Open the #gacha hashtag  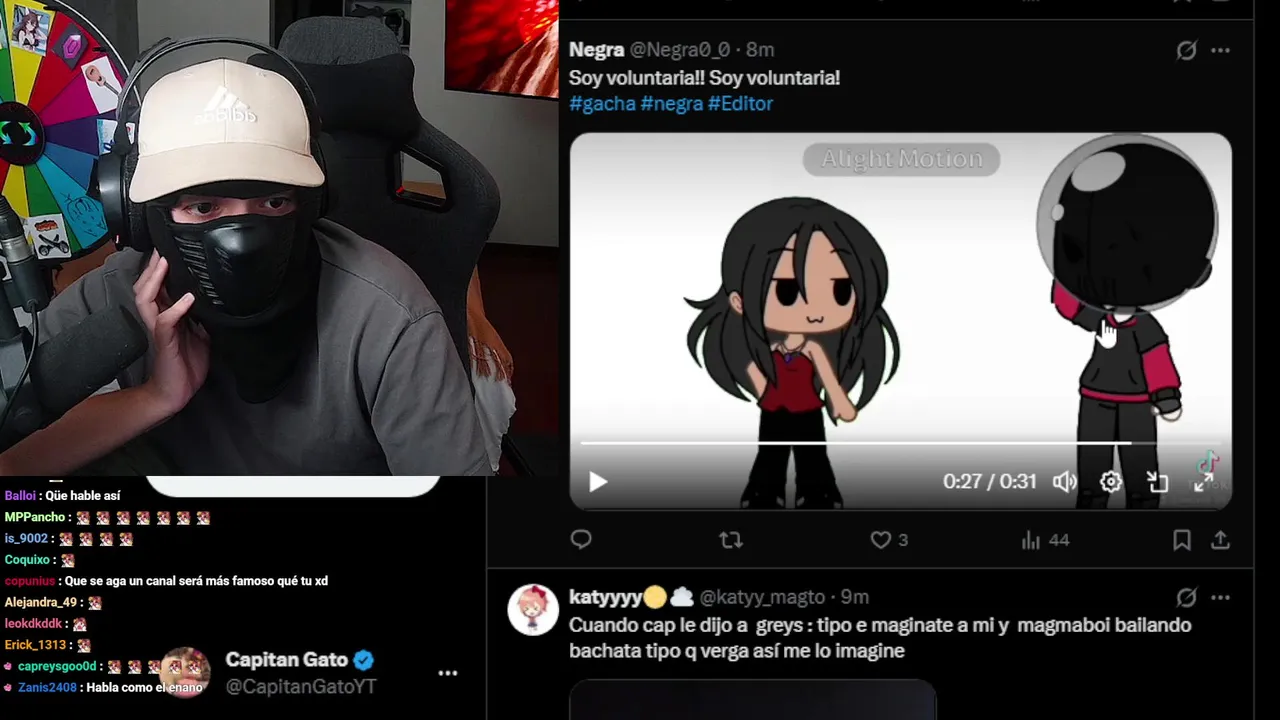pyautogui.click(x=602, y=103)
